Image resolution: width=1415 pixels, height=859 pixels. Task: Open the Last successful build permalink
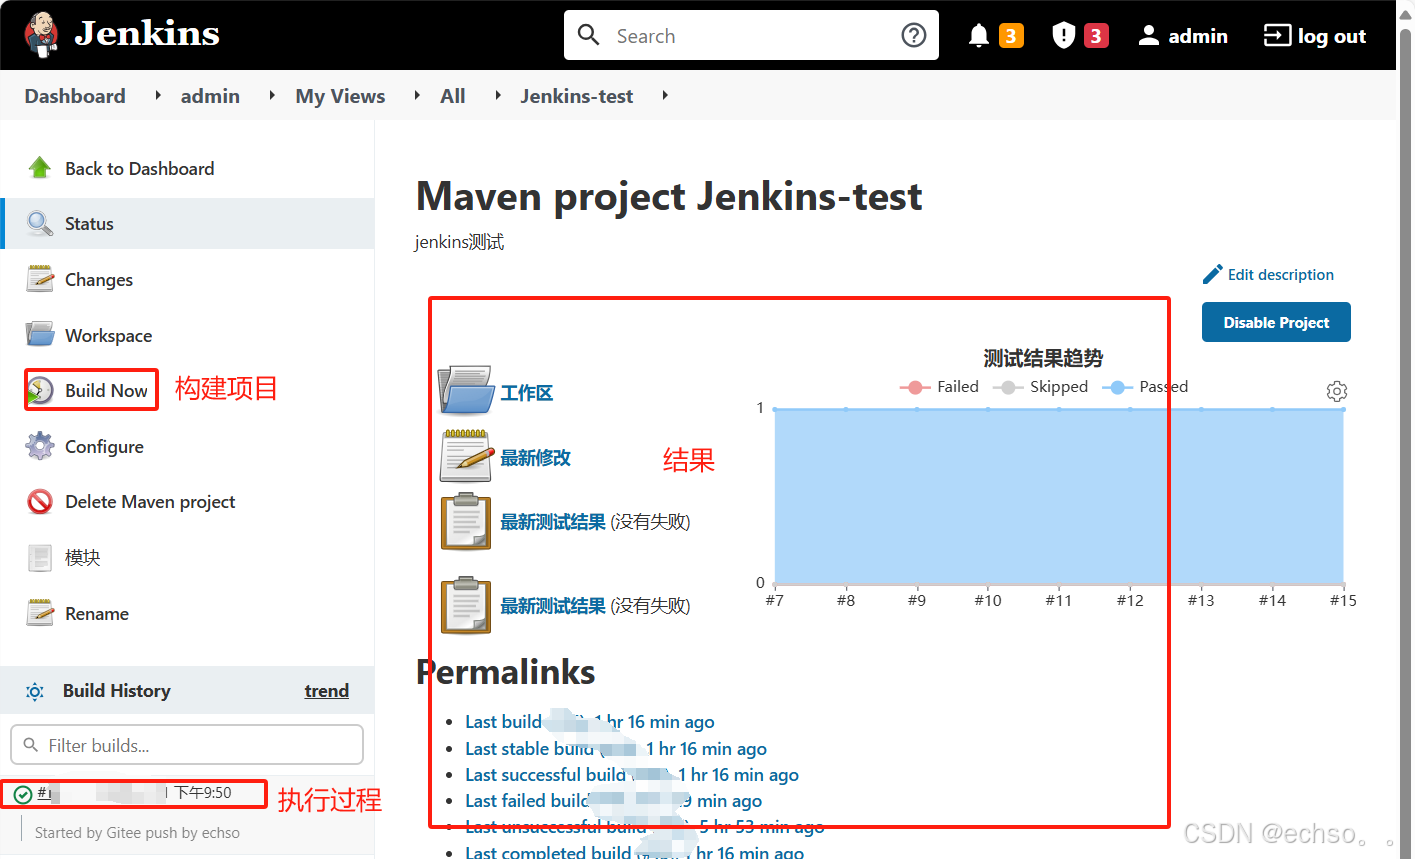click(632, 775)
